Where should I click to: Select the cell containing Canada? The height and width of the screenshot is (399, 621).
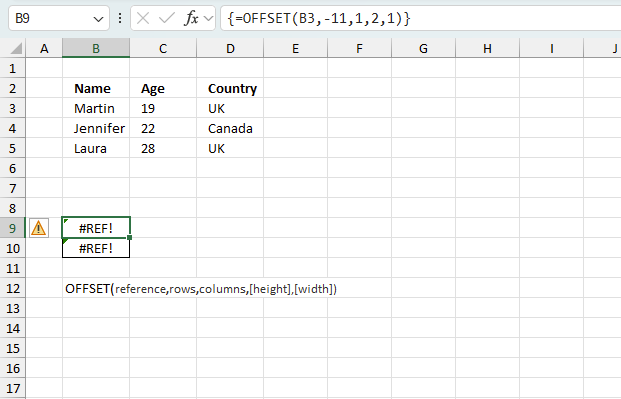[230, 128]
